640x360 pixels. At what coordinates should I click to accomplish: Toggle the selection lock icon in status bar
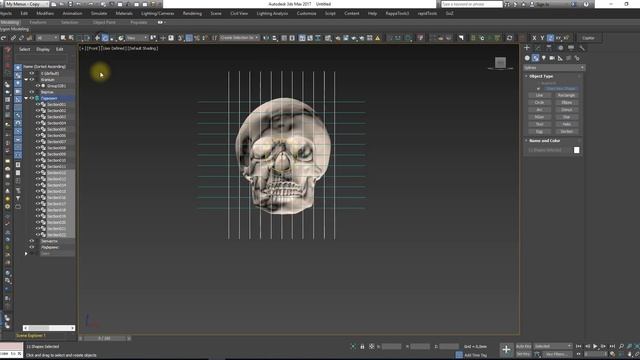[362, 347]
